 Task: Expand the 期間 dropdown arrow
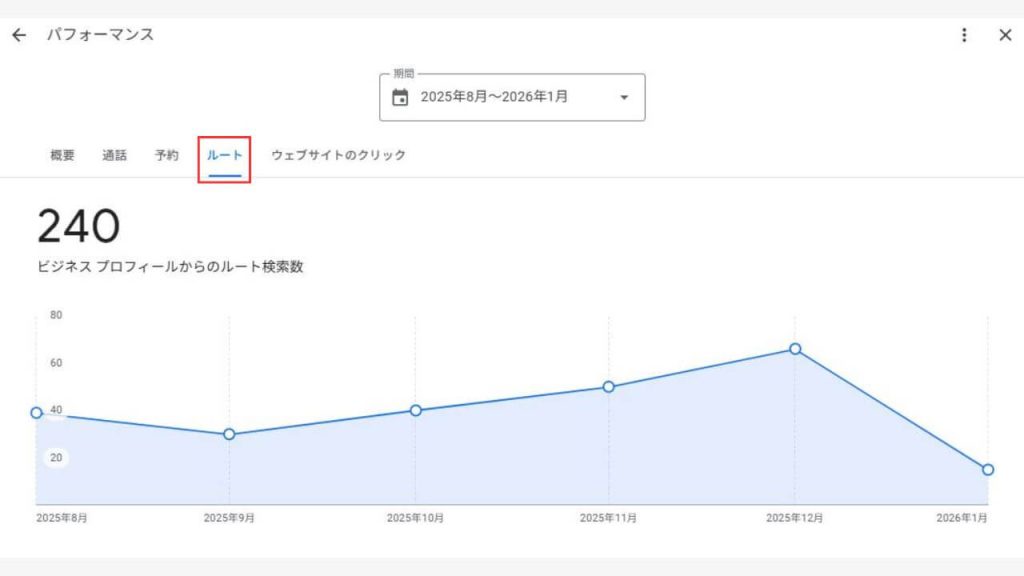click(x=624, y=97)
